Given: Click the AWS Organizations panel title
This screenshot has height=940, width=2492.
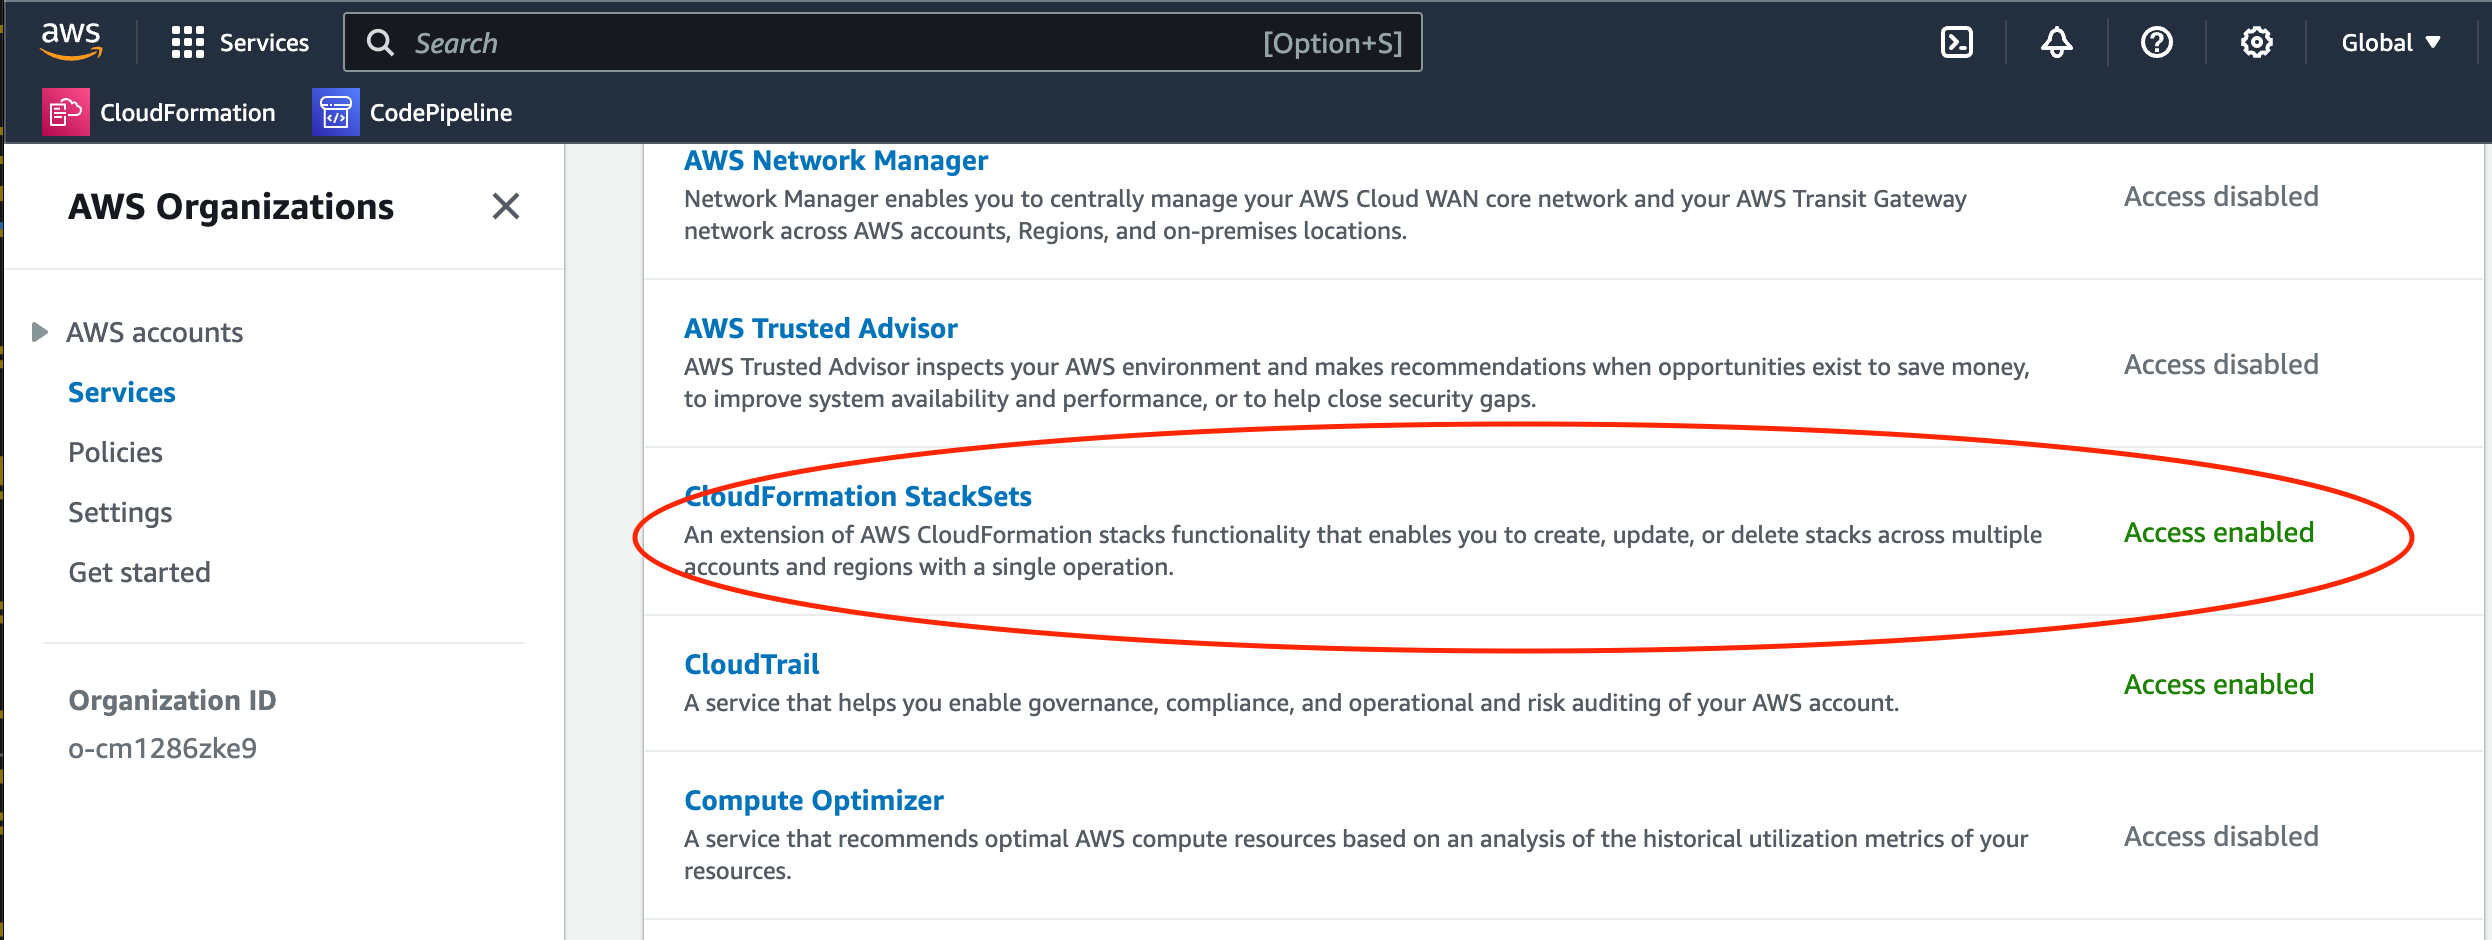Looking at the screenshot, I should pyautogui.click(x=231, y=207).
